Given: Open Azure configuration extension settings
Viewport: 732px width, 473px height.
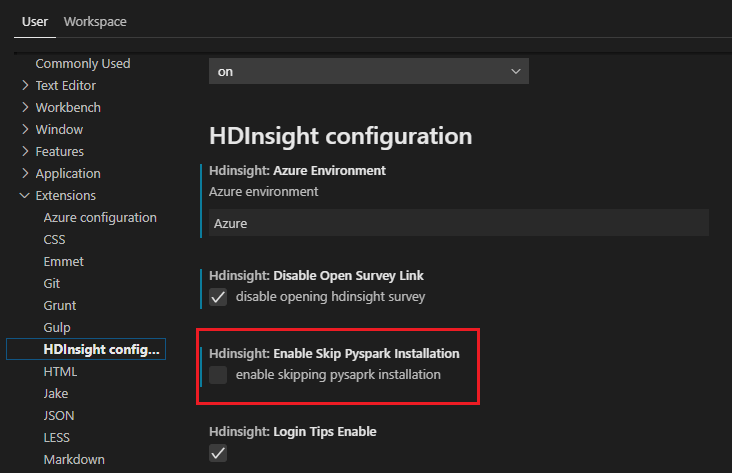Looking at the screenshot, I should coord(100,218).
